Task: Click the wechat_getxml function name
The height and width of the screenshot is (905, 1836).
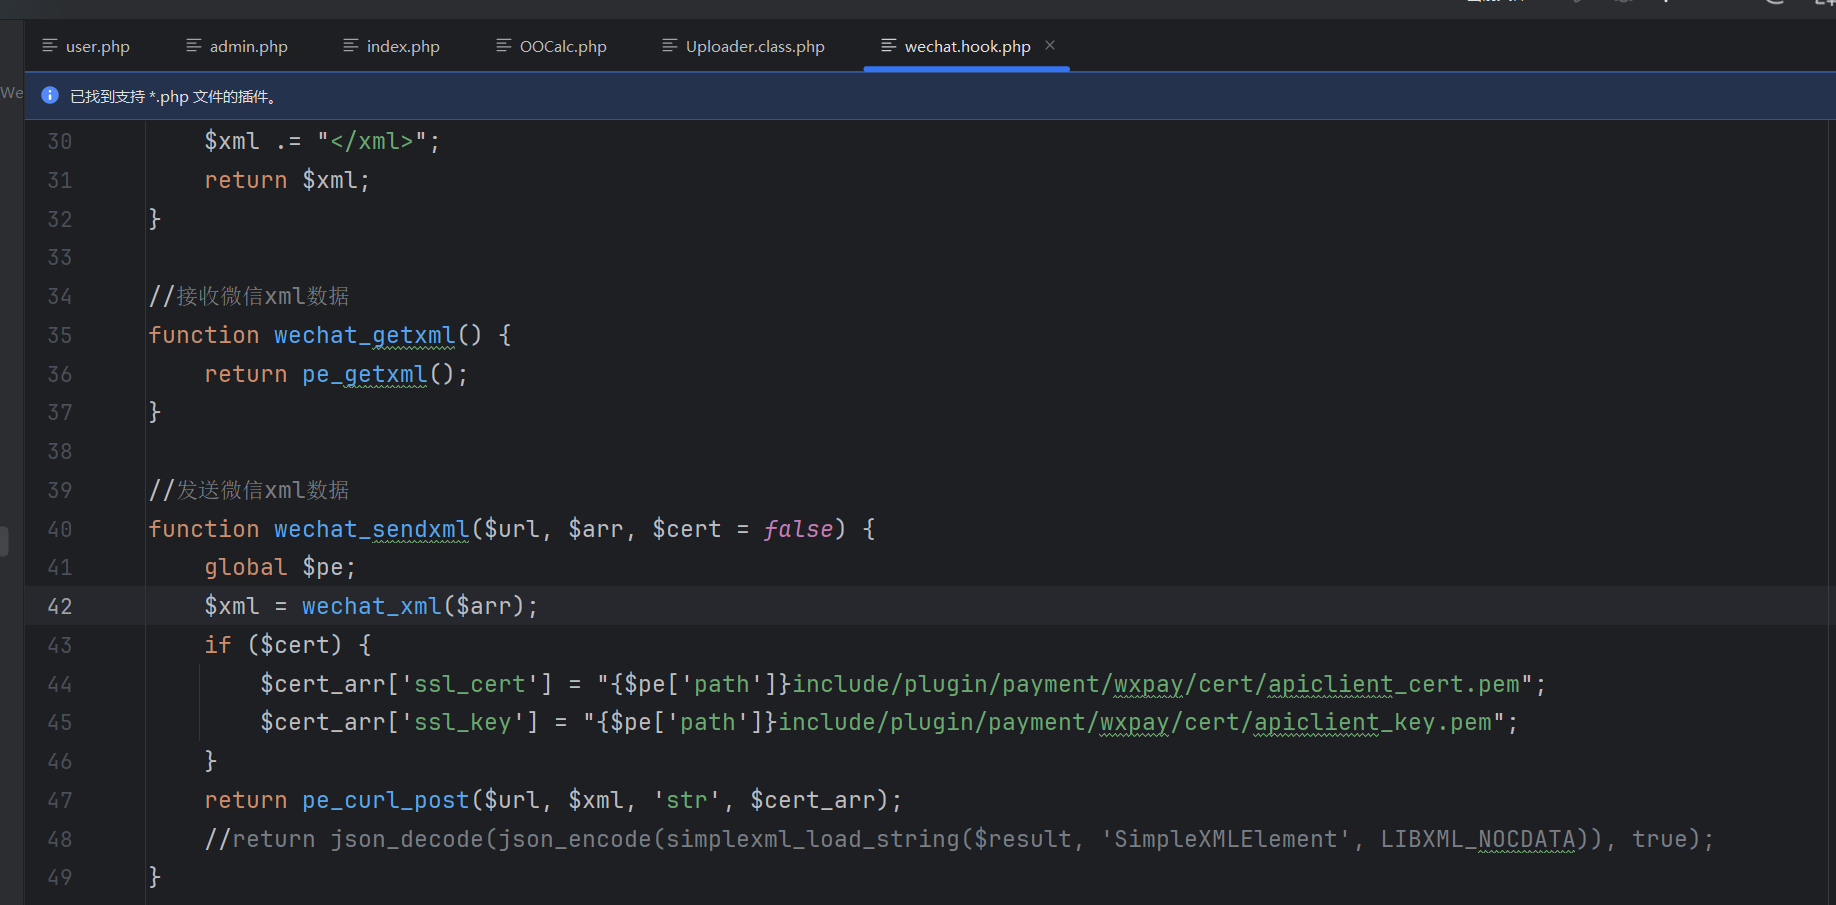Action: pos(365,336)
